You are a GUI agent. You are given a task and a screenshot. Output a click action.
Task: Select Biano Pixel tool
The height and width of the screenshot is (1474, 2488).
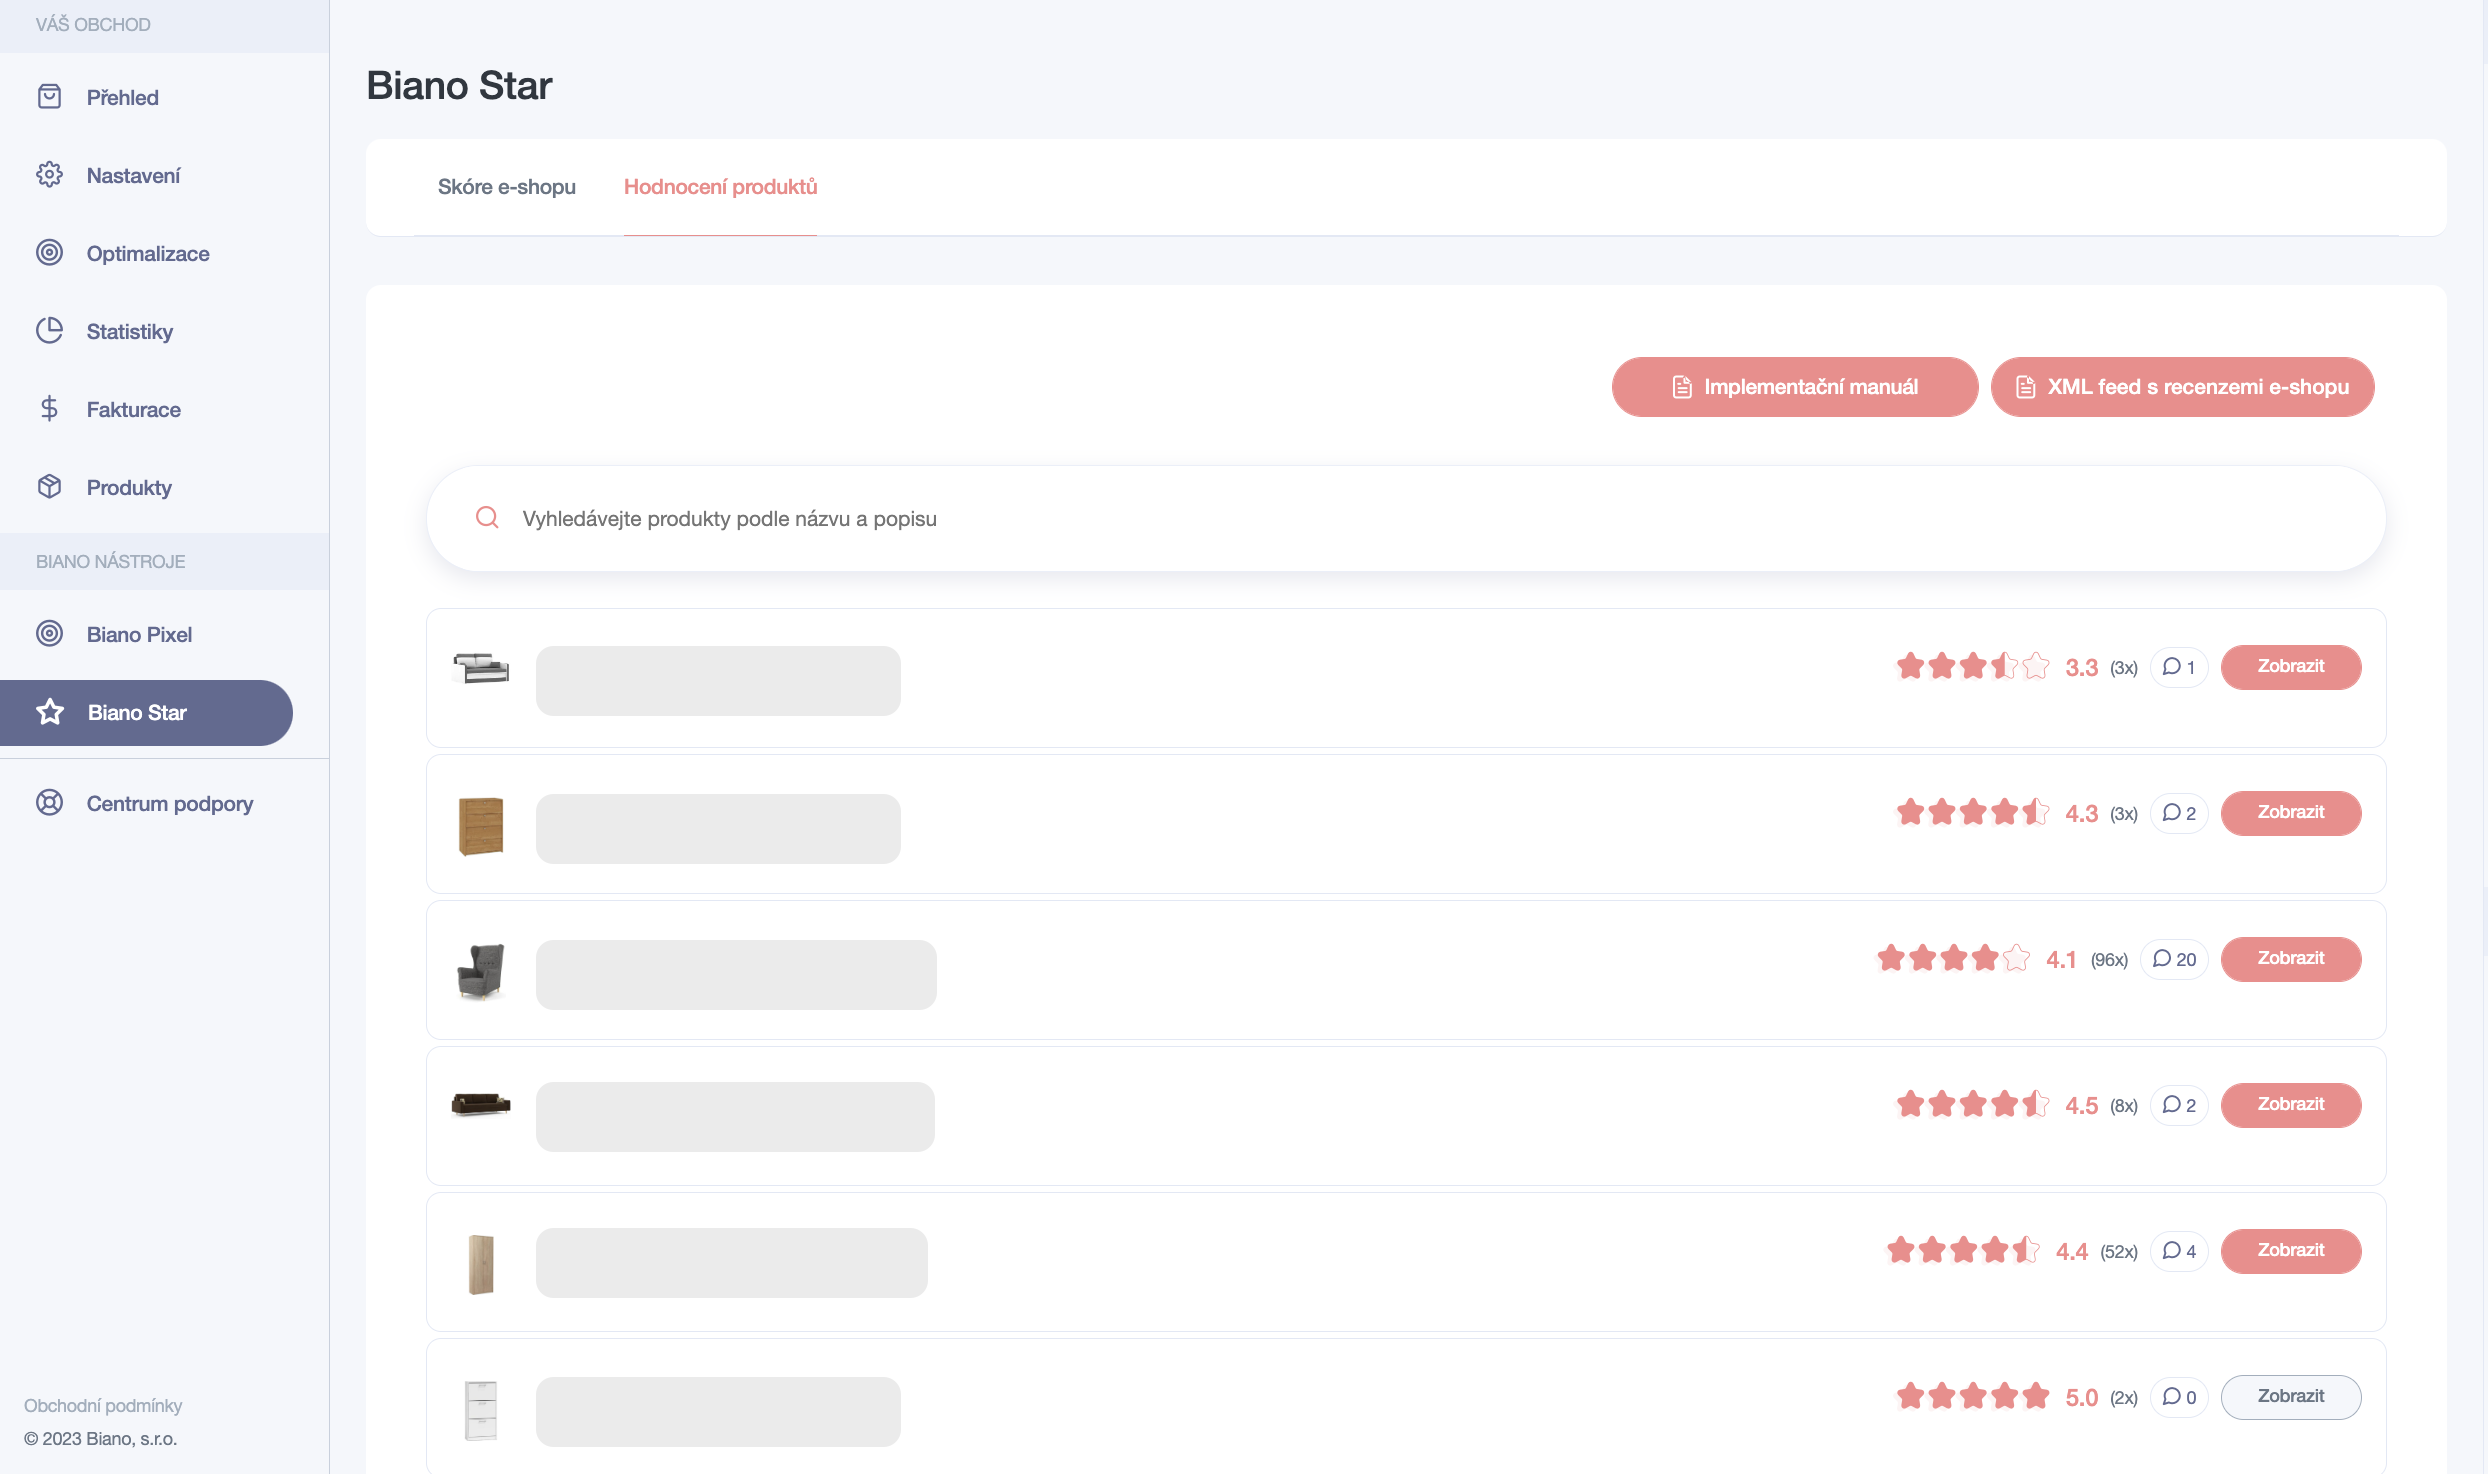(139, 634)
